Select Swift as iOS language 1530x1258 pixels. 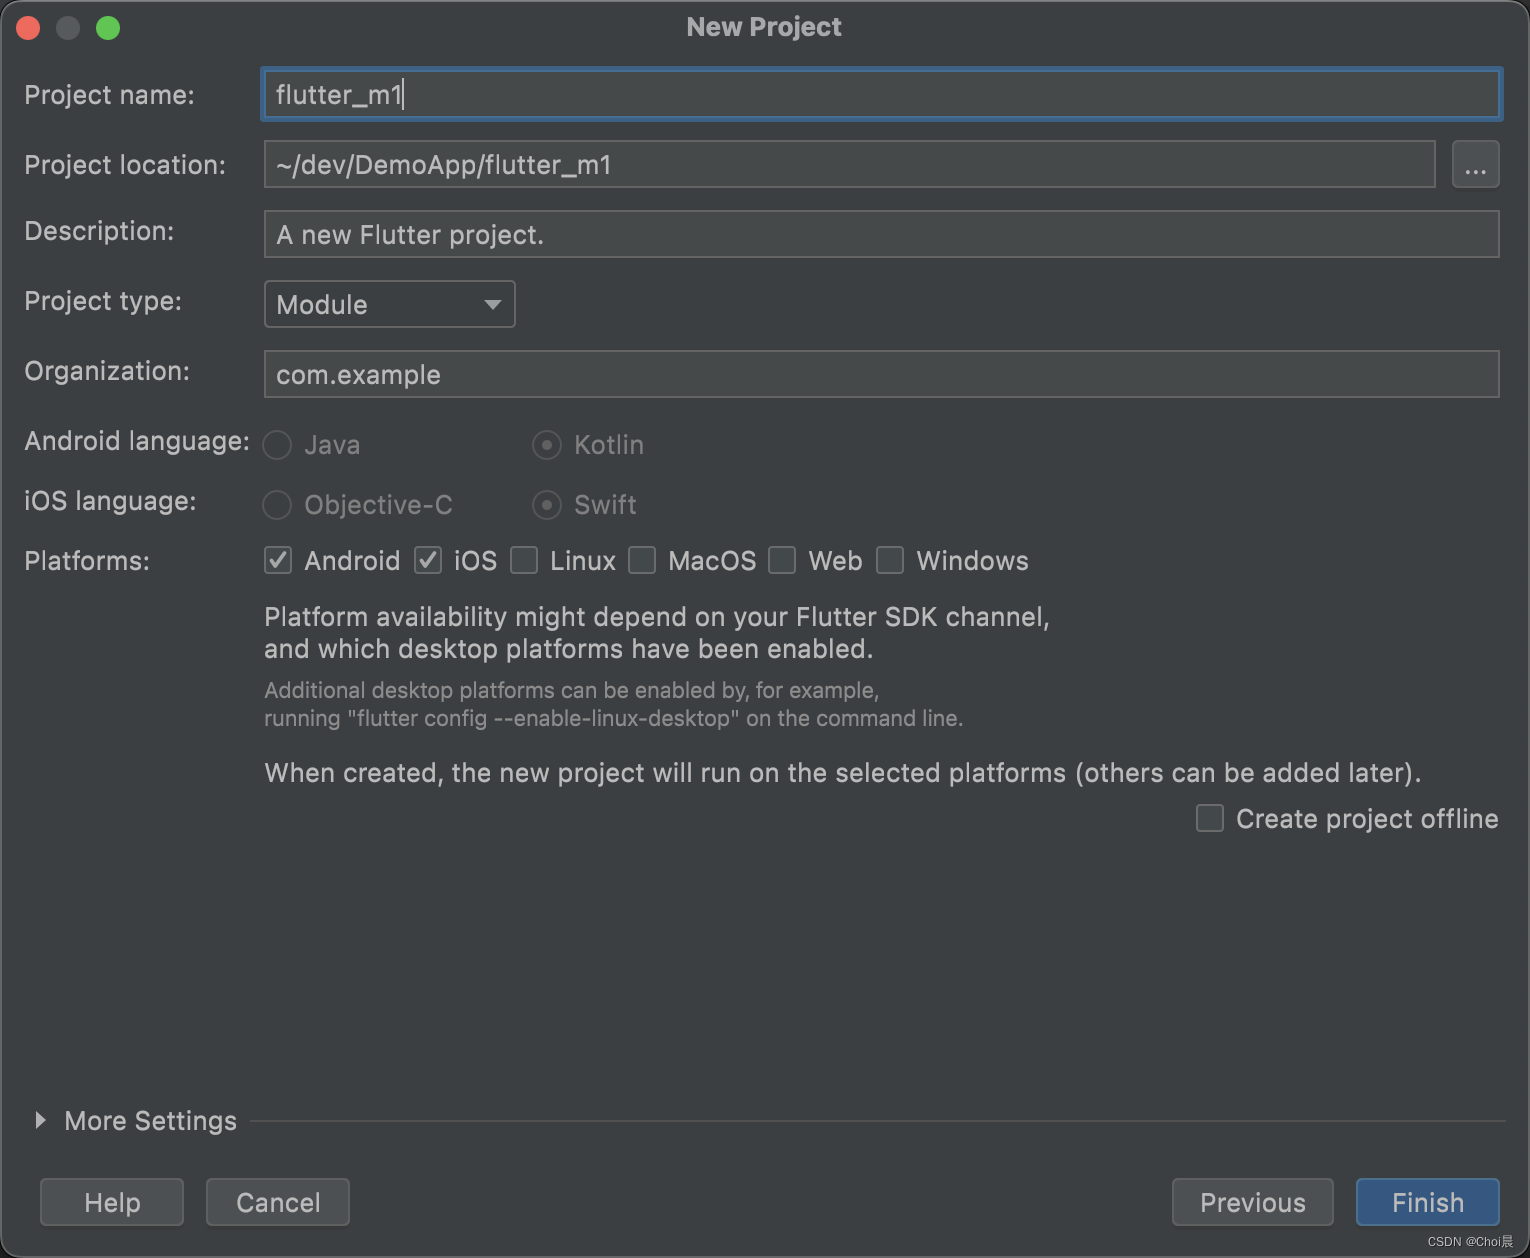click(547, 505)
